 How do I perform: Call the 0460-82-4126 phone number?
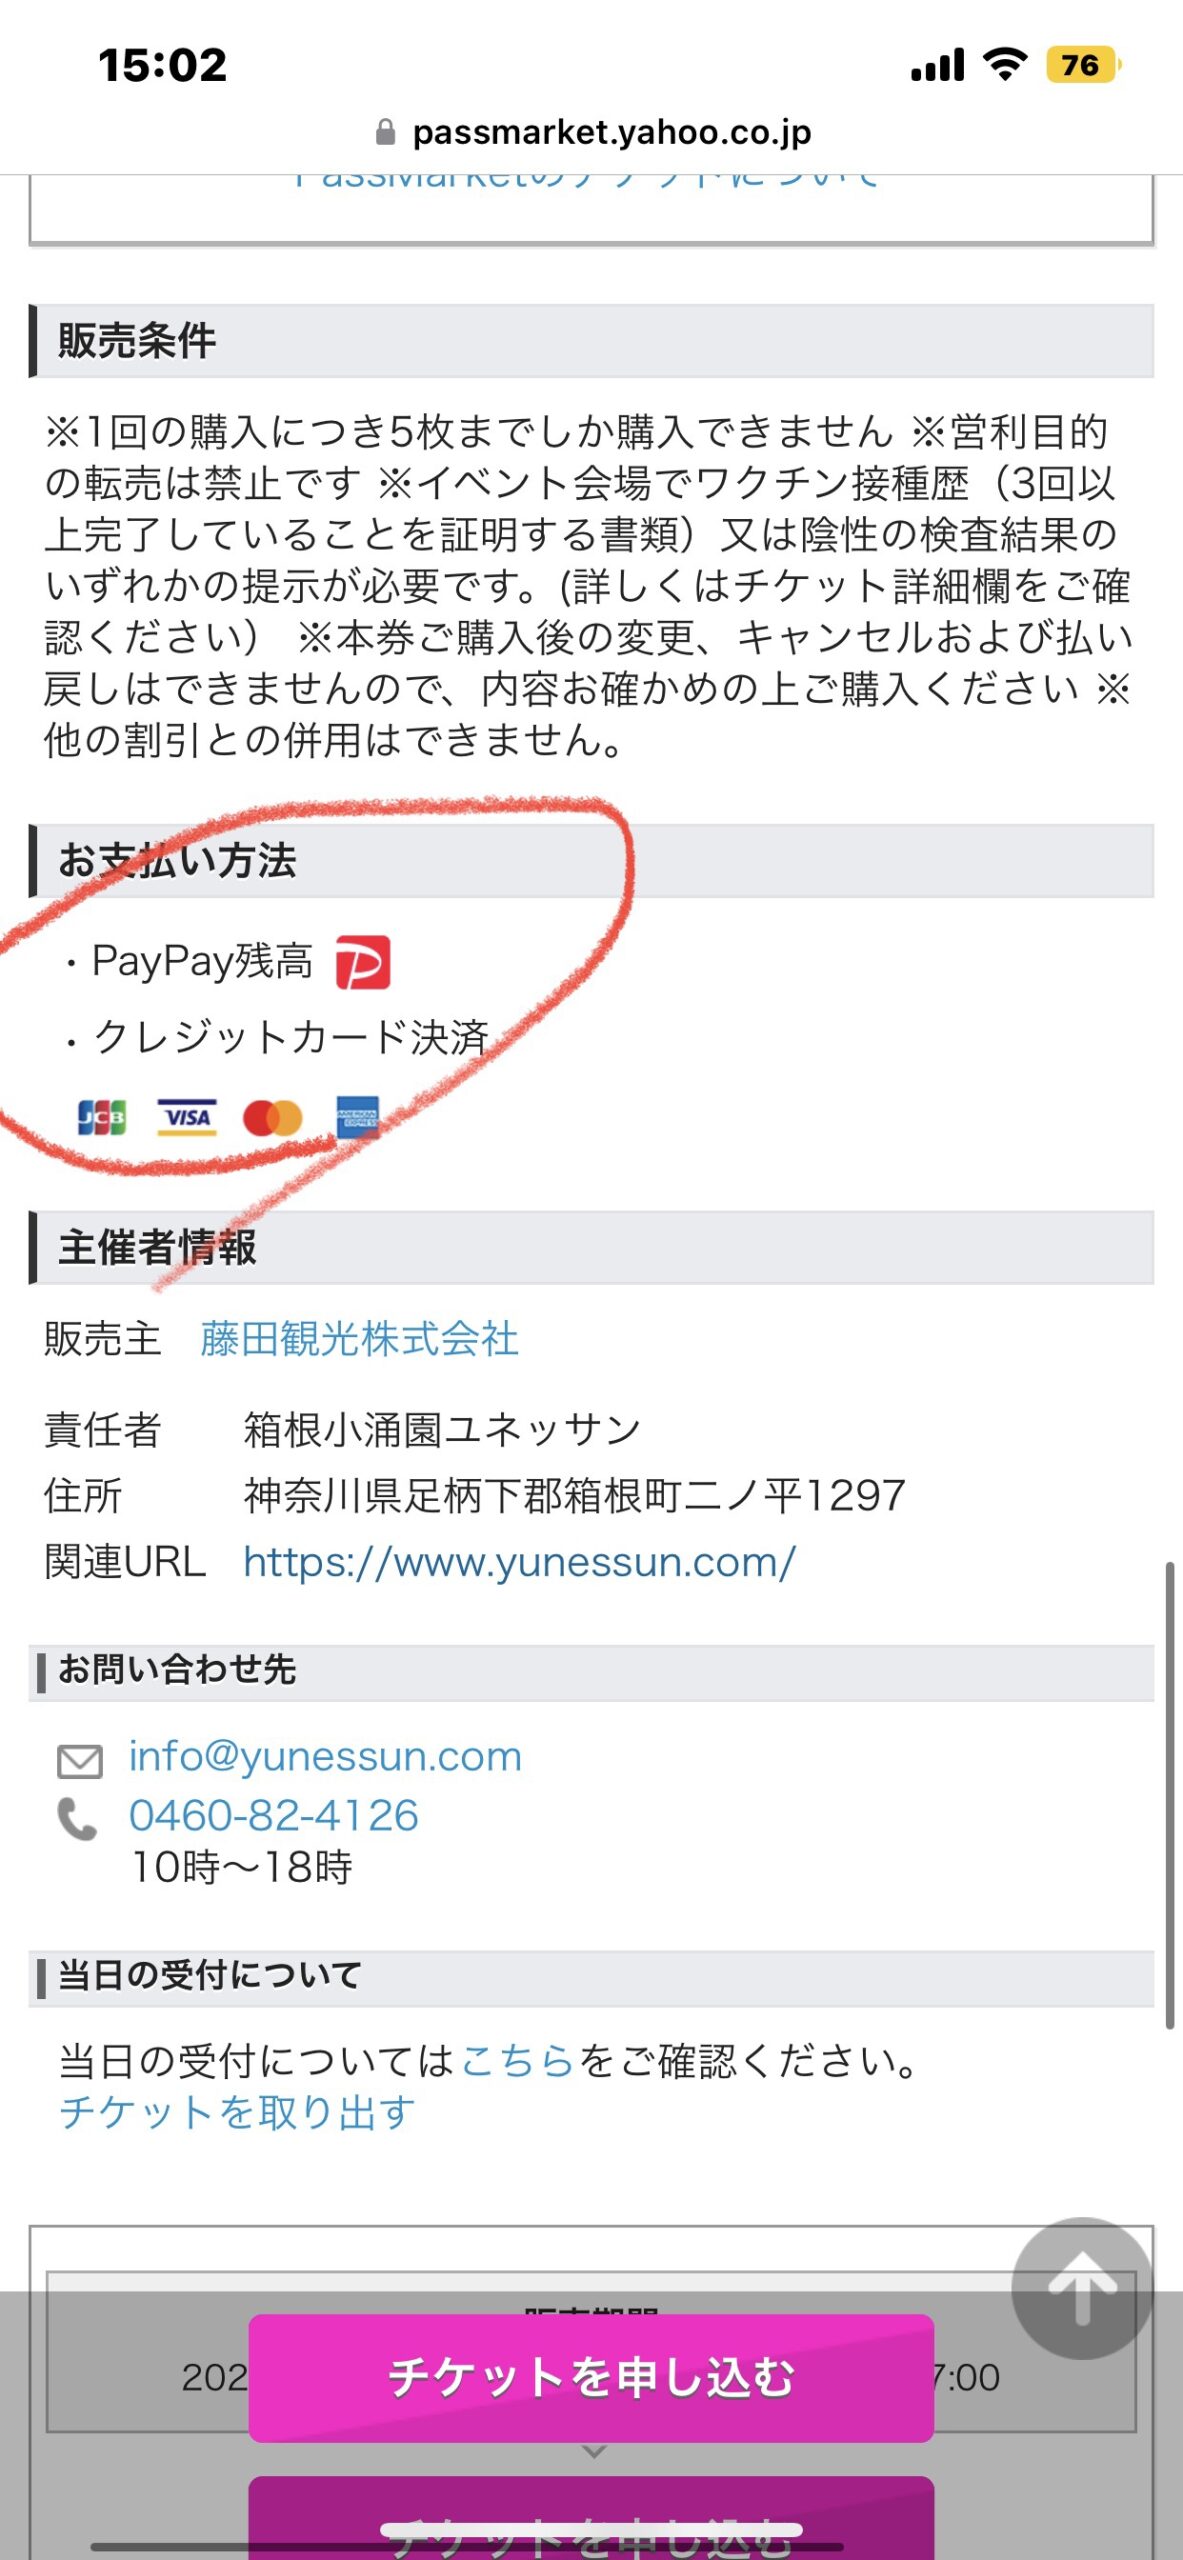click(273, 1815)
